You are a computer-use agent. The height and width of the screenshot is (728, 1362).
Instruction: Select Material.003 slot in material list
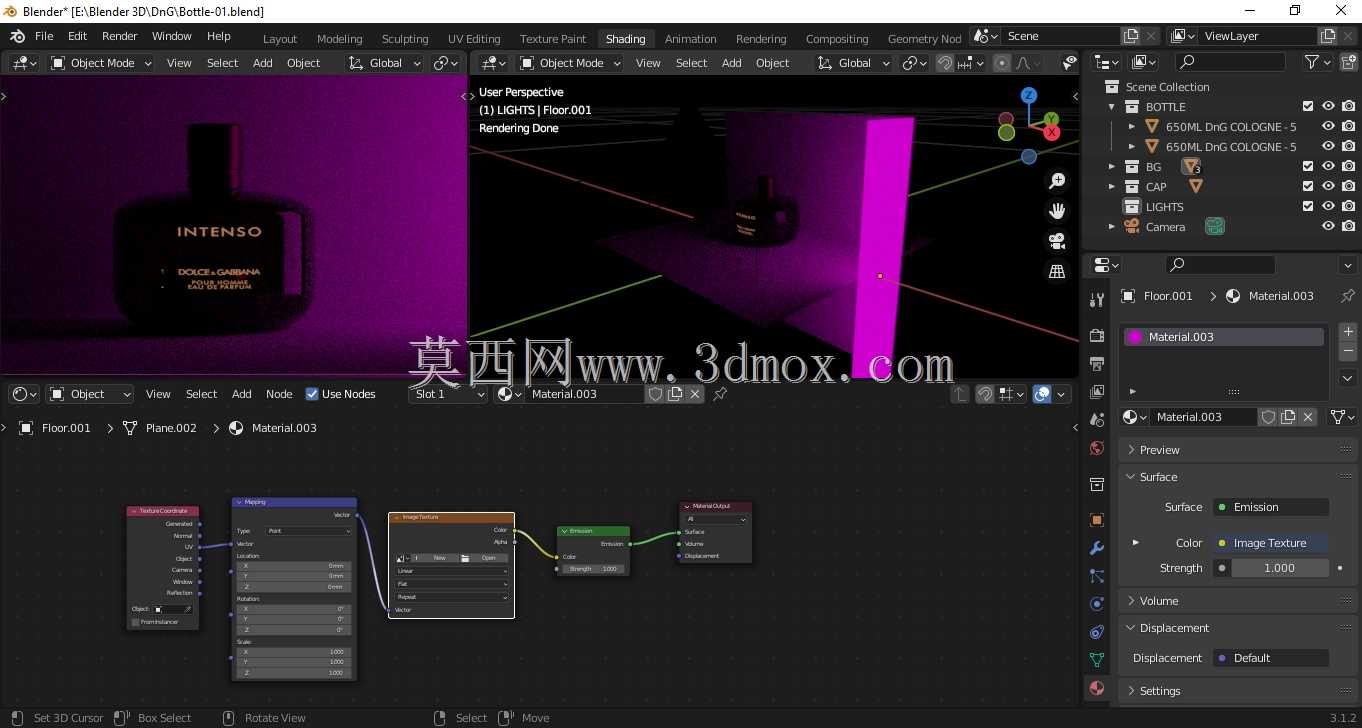click(x=1223, y=337)
